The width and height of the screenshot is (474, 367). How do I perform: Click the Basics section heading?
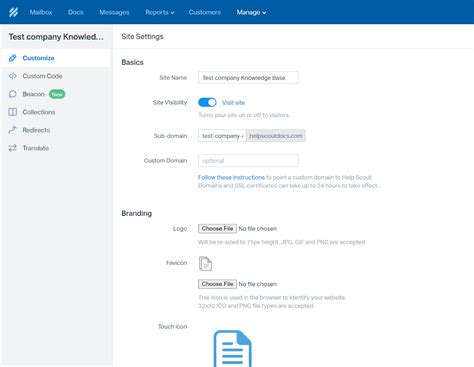click(132, 62)
